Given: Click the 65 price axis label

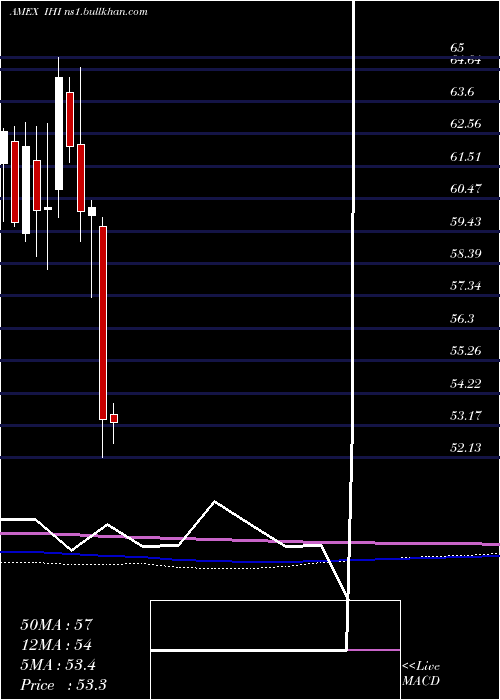Looking at the screenshot, I should point(458,48).
